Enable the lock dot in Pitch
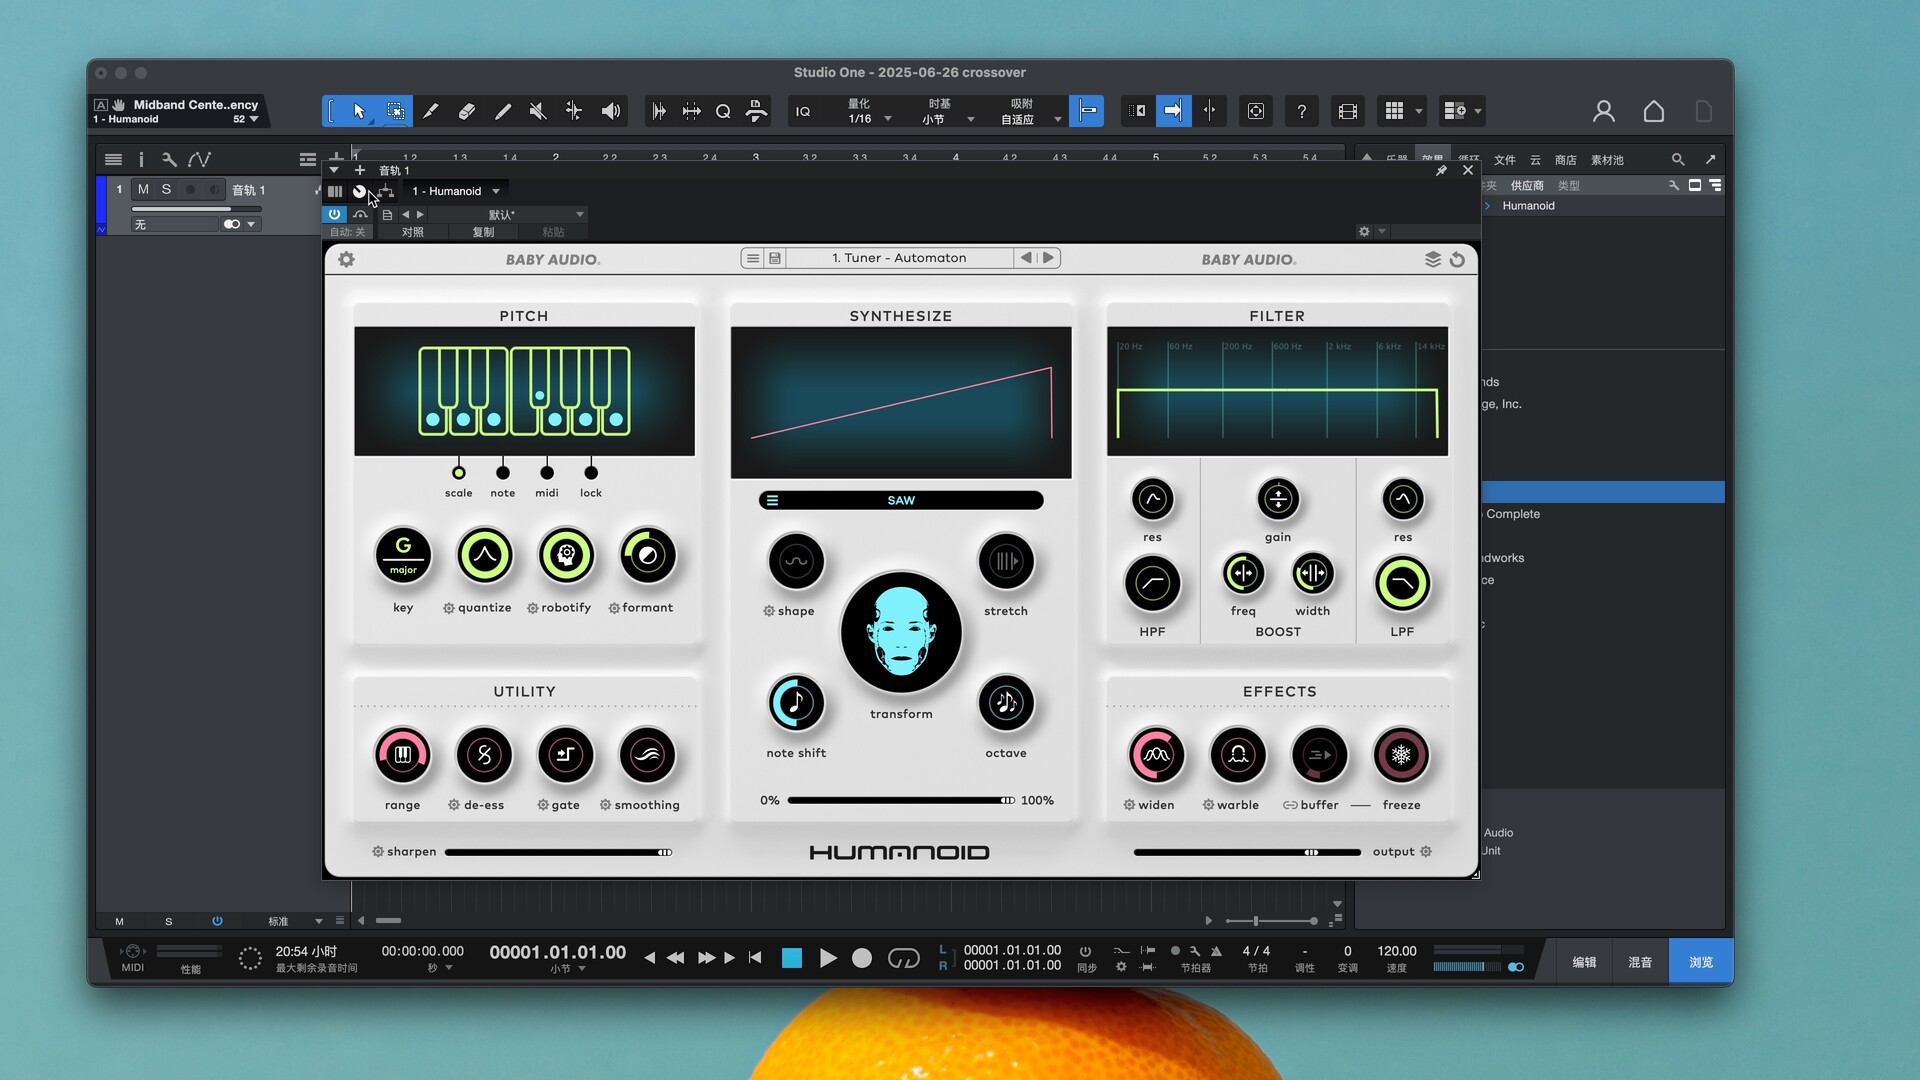This screenshot has height=1080, width=1920. click(x=591, y=472)
